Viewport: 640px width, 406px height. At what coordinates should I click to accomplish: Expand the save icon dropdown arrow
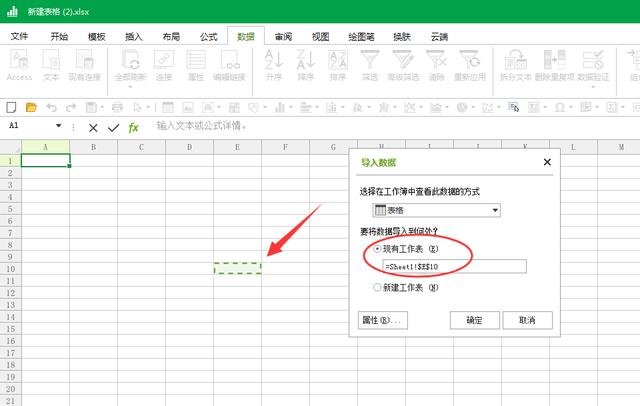[x=102, y=107]
